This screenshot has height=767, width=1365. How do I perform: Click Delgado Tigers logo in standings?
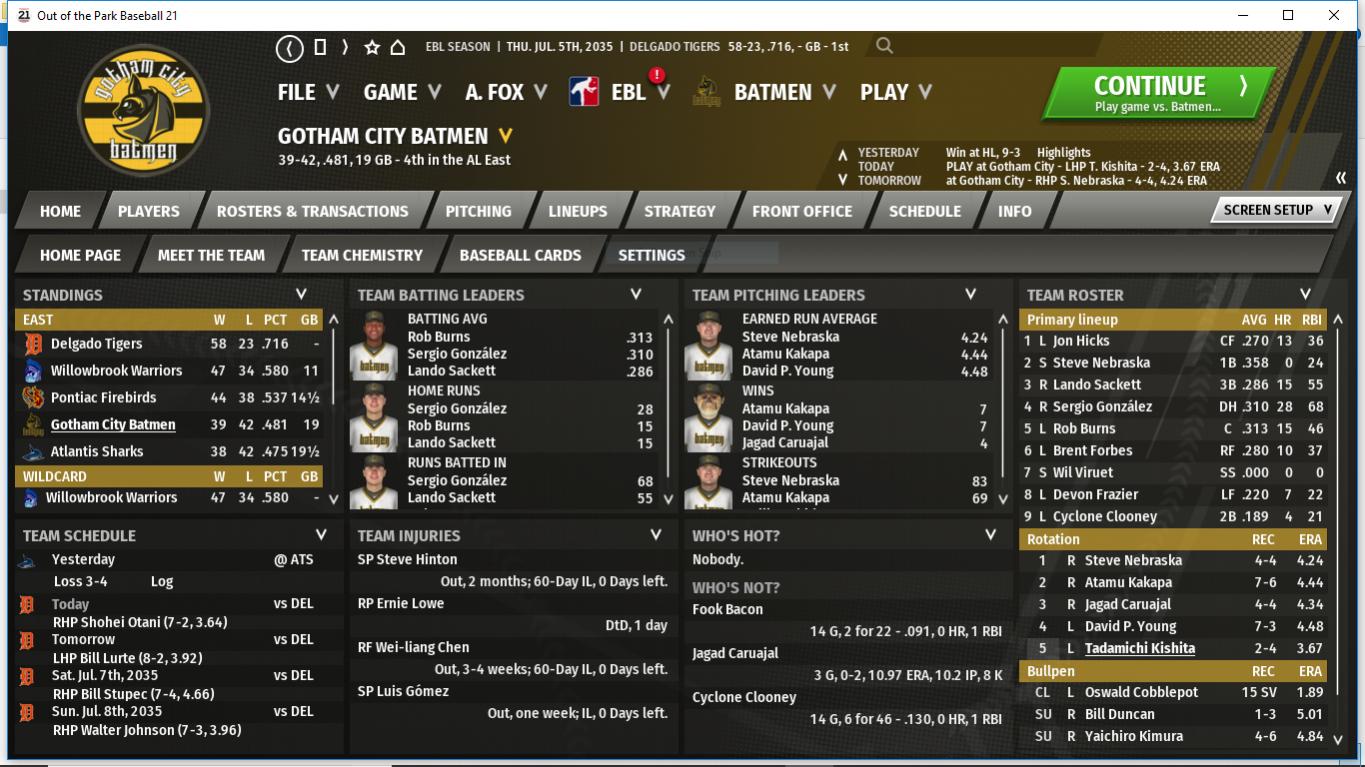33,344
